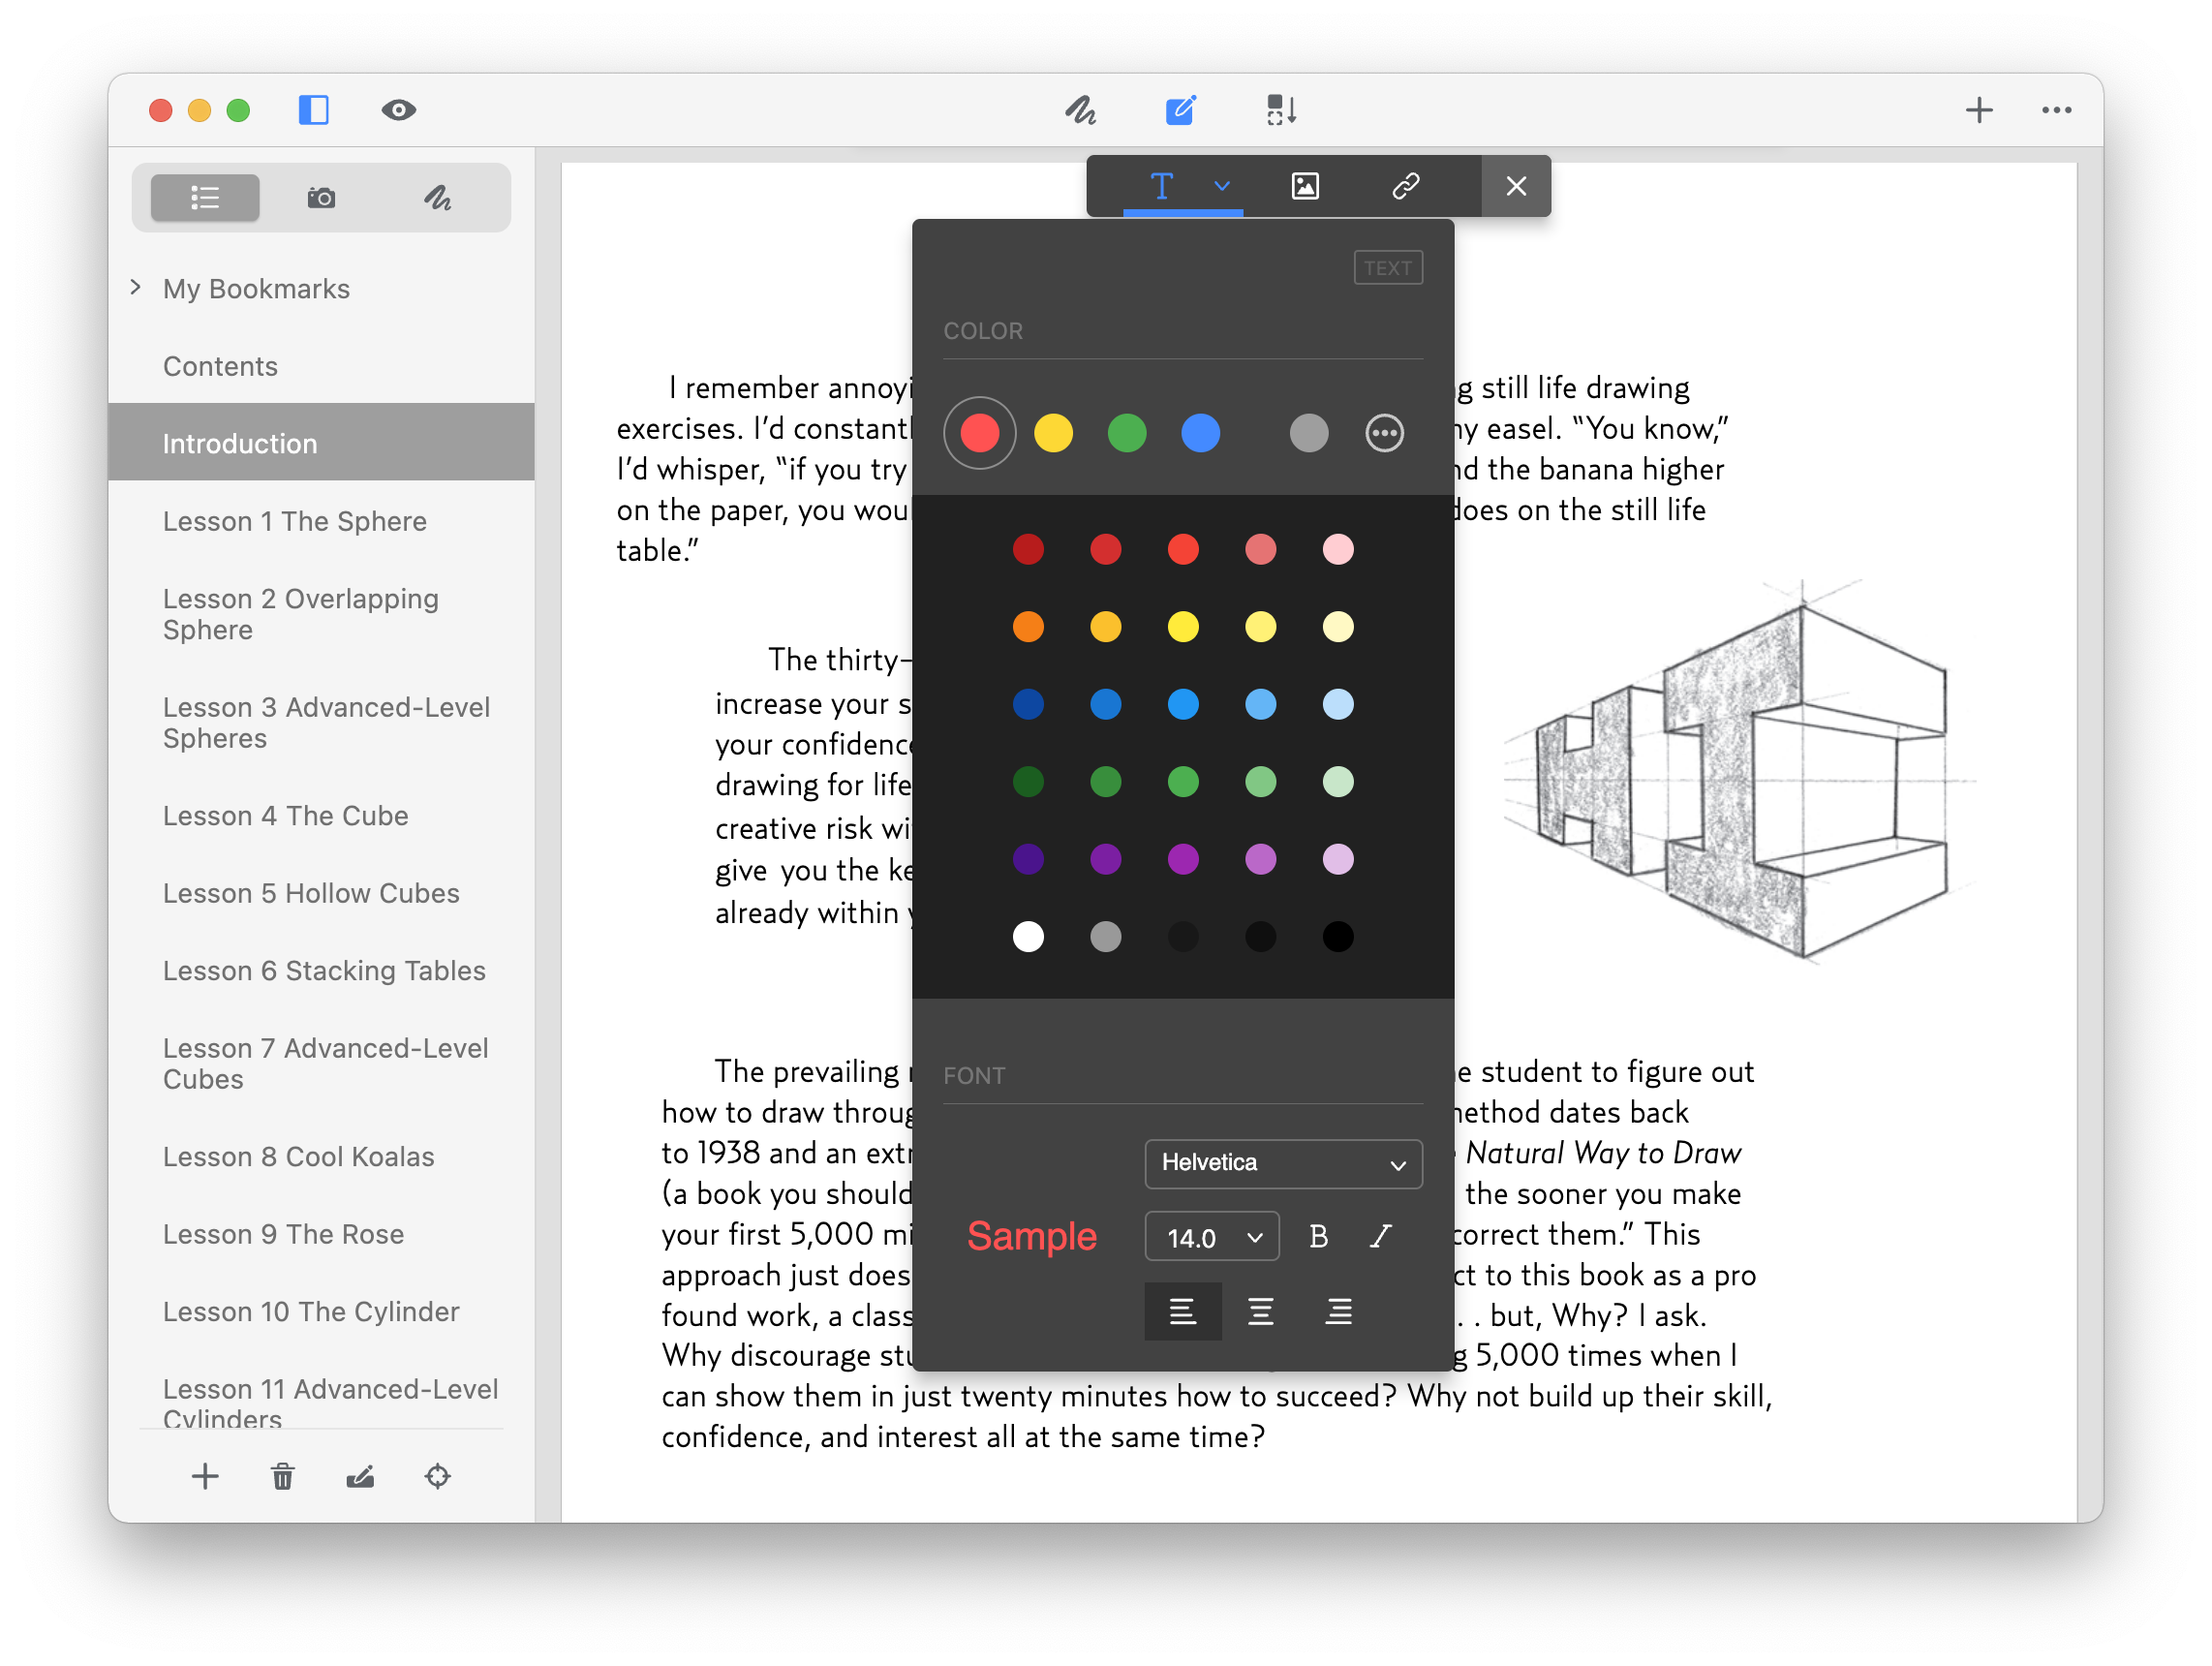Viewport: 2212px width, 1666px height.
Task: Select the image insertion icon
Action: point(1306,186)
